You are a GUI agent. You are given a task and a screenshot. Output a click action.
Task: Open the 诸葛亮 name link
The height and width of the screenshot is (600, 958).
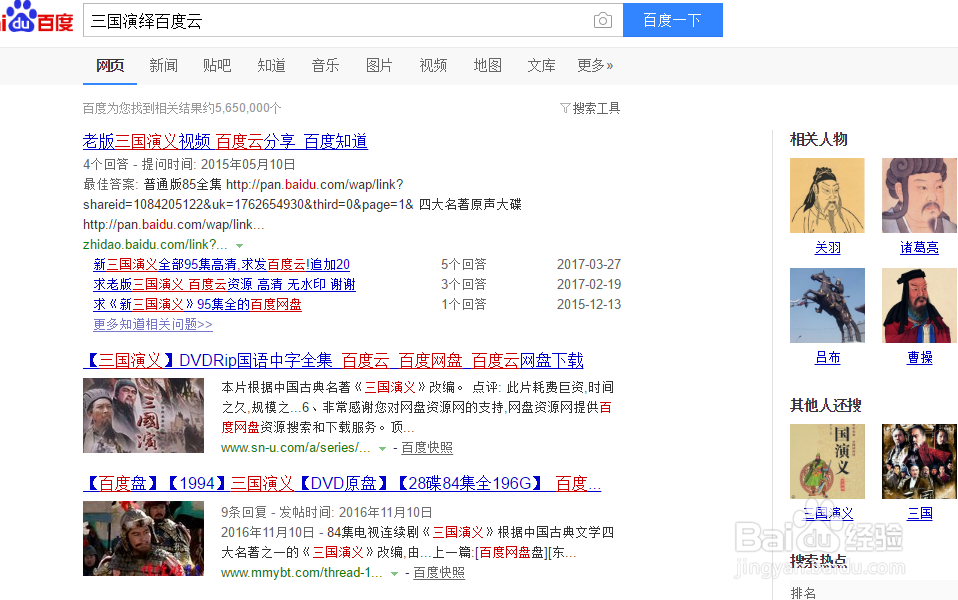[920, 247]
